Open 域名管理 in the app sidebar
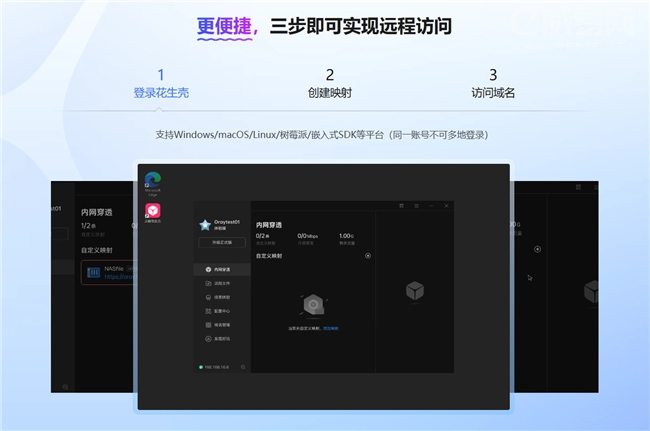 coord(222,325)
